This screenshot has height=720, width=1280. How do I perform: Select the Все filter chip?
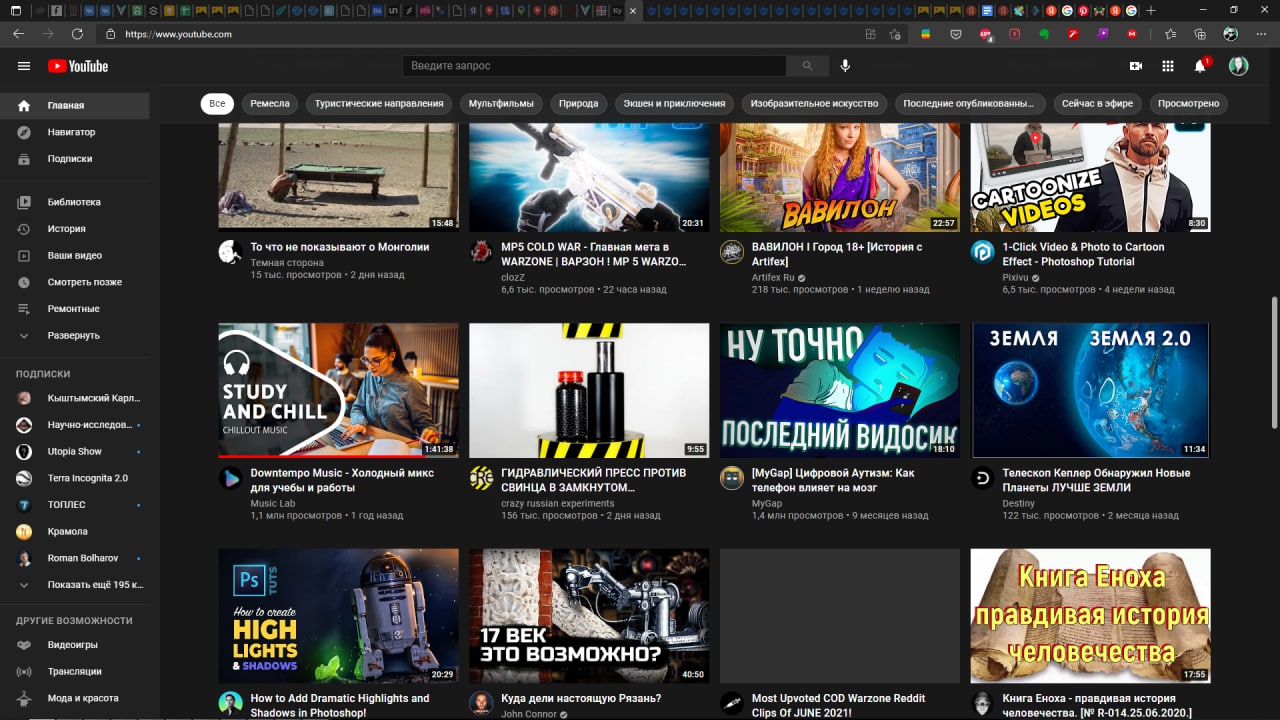pyautogui.click(x=217, y=104)
